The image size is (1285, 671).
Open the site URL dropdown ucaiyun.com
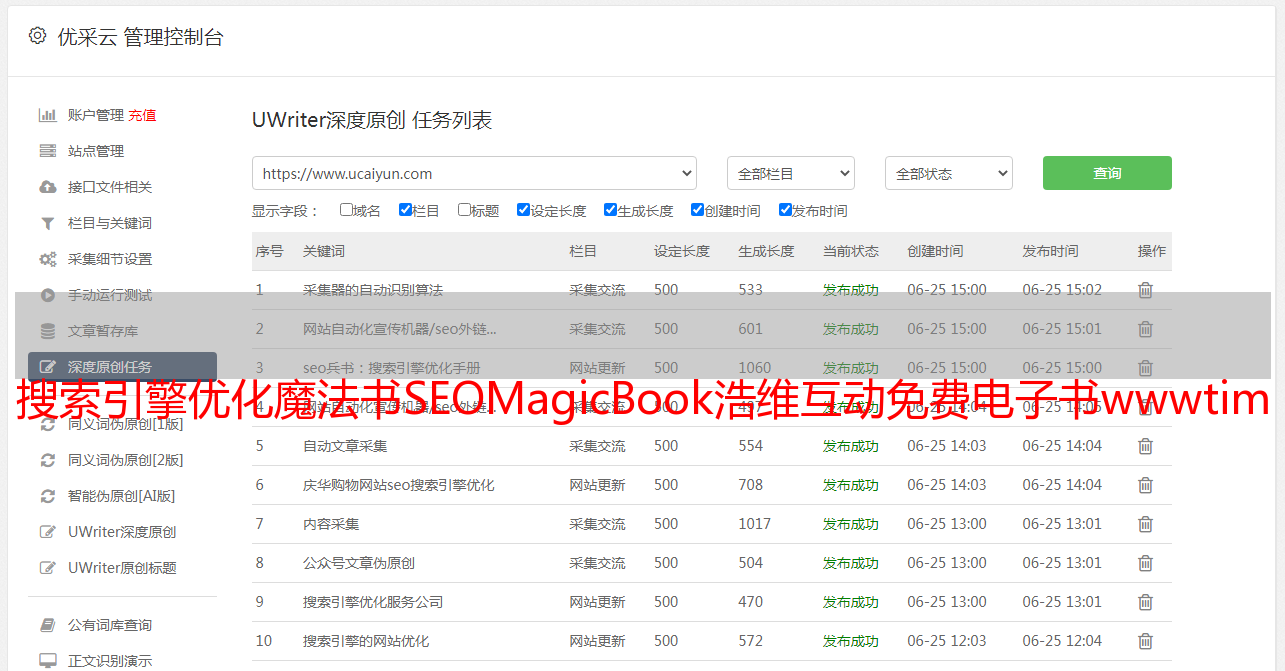coord(474,173)
